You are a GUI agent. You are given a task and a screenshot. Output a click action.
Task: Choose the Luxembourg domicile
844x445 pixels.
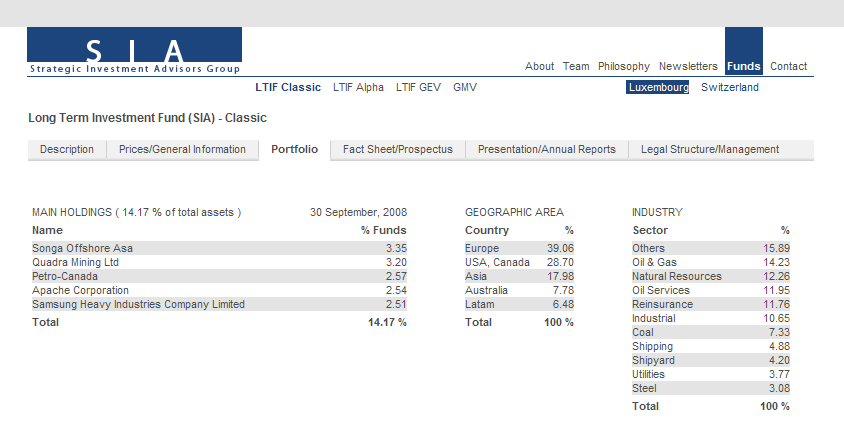click(x=658, y=87)
